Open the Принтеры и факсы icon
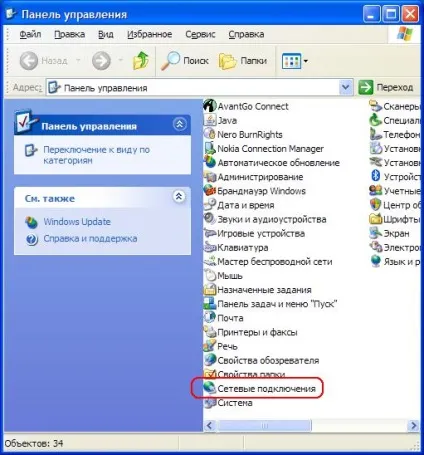This screenshot has width=424, height=455. point(210,332)
